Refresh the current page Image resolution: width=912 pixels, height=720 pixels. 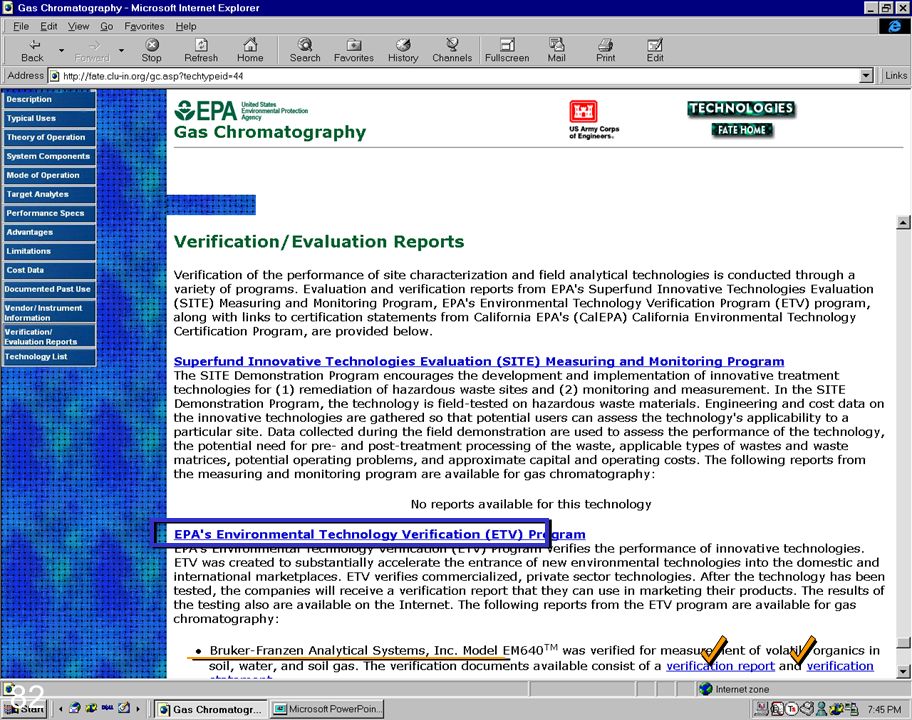coord(201,51)
